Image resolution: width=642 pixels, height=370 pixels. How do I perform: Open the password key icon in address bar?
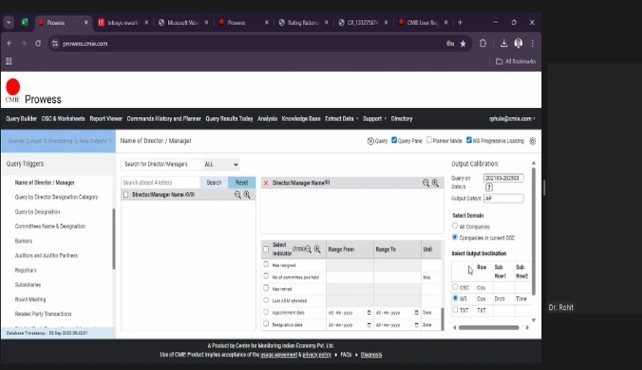coord(450,43)
